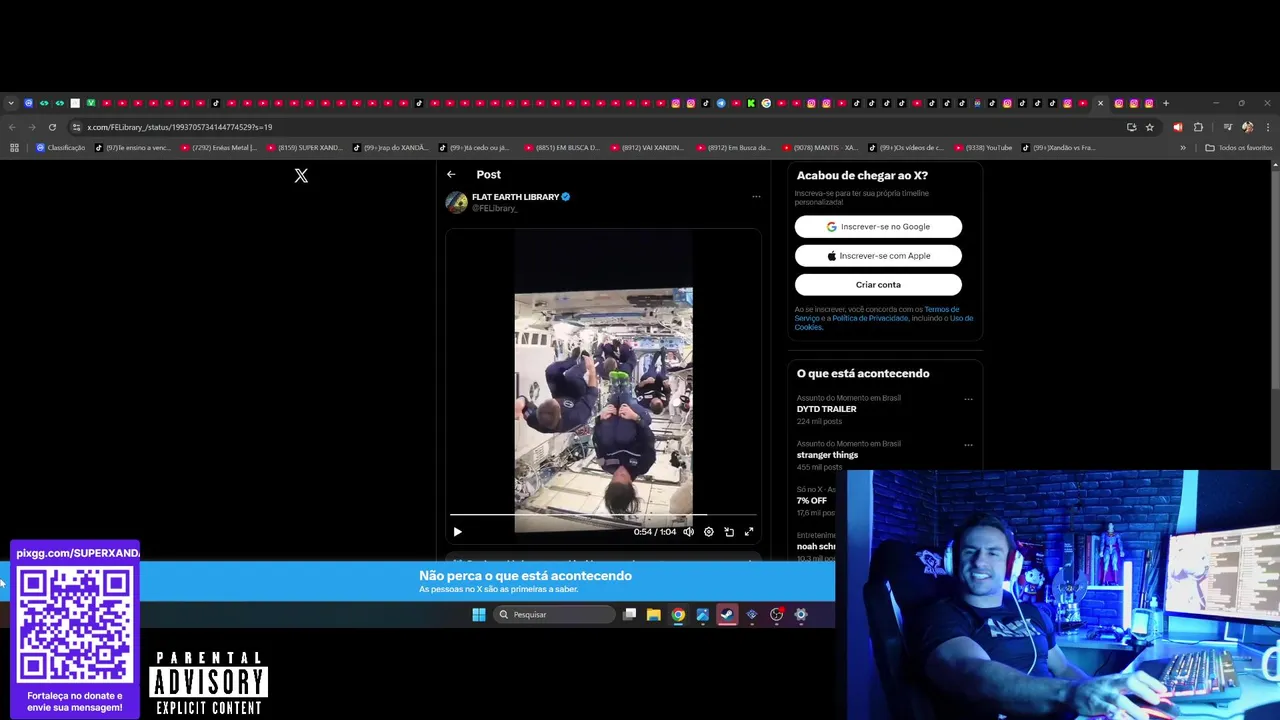Reload the page
The image size is (1280, 720).
[x=52, y=127]
